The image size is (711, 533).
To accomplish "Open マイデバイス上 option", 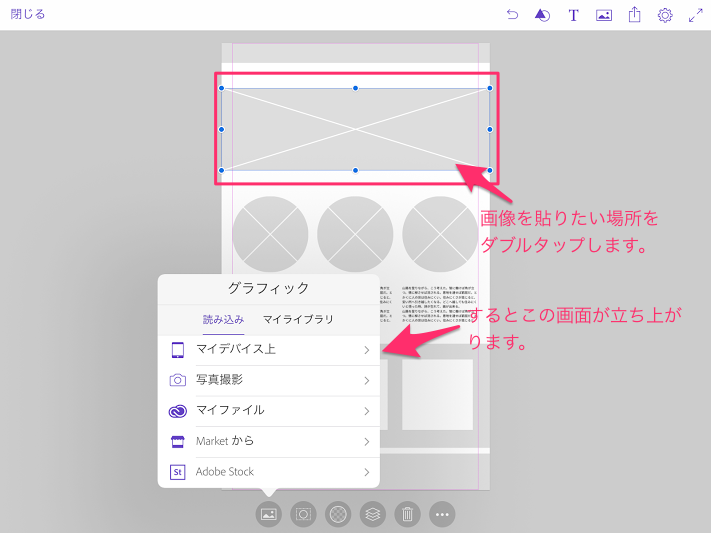I will [x=269, y=350].
